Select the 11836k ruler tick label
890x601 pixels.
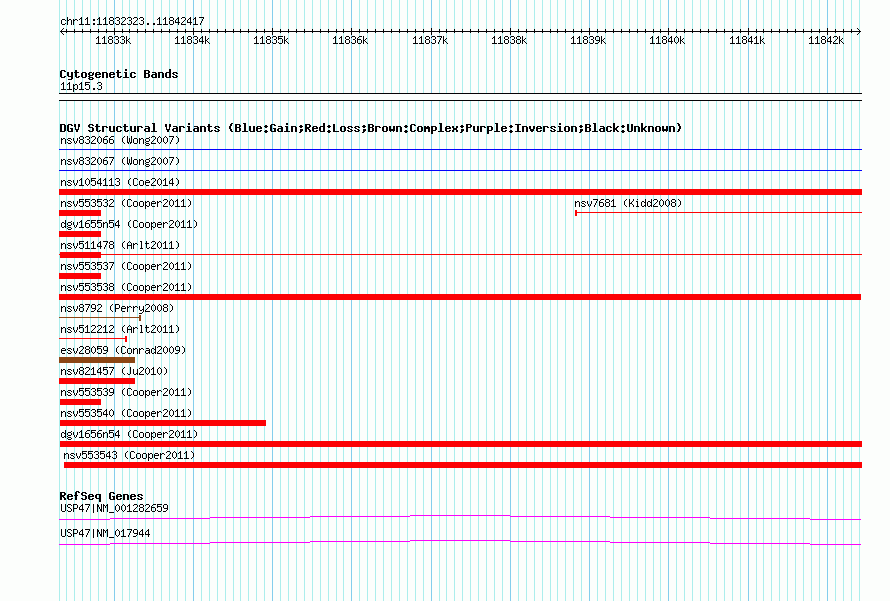pos(350,40)
